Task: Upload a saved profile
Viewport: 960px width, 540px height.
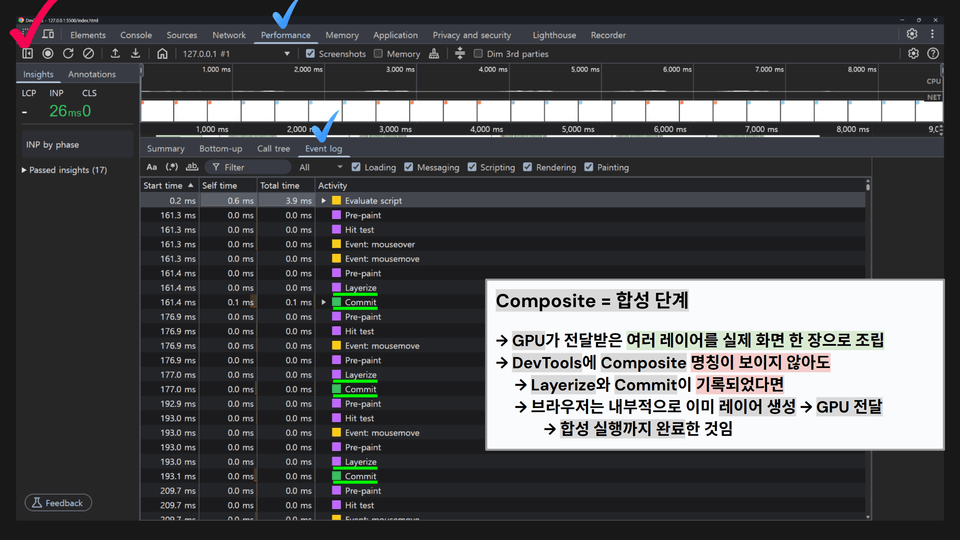Action: click(115, 54)
